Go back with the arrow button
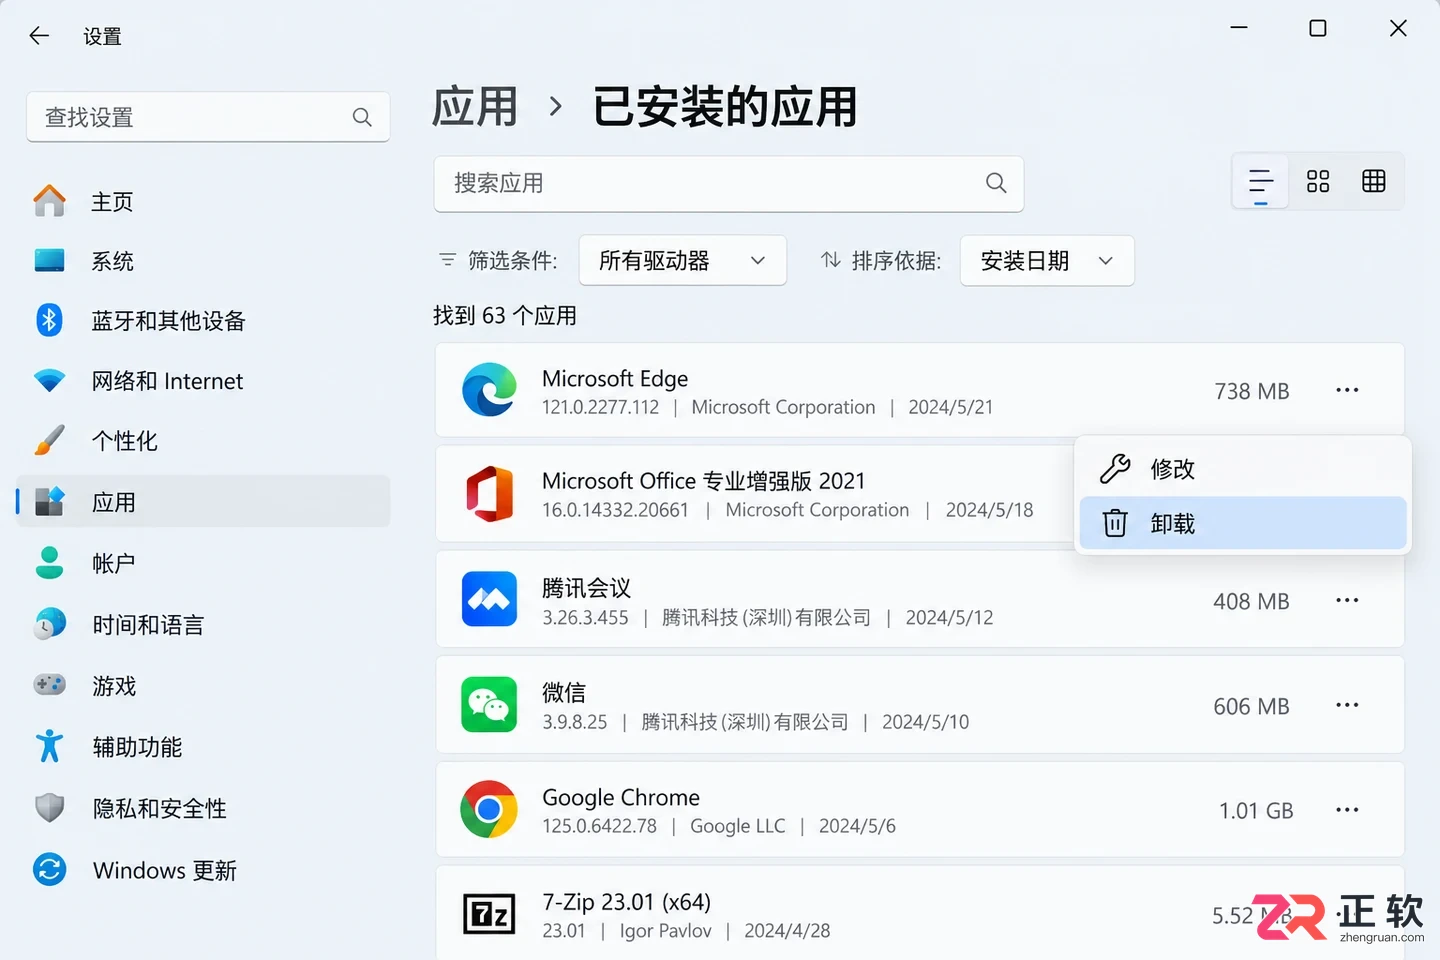The height and width of the screenshot is (960, 1440). click(x=39, y=36)
